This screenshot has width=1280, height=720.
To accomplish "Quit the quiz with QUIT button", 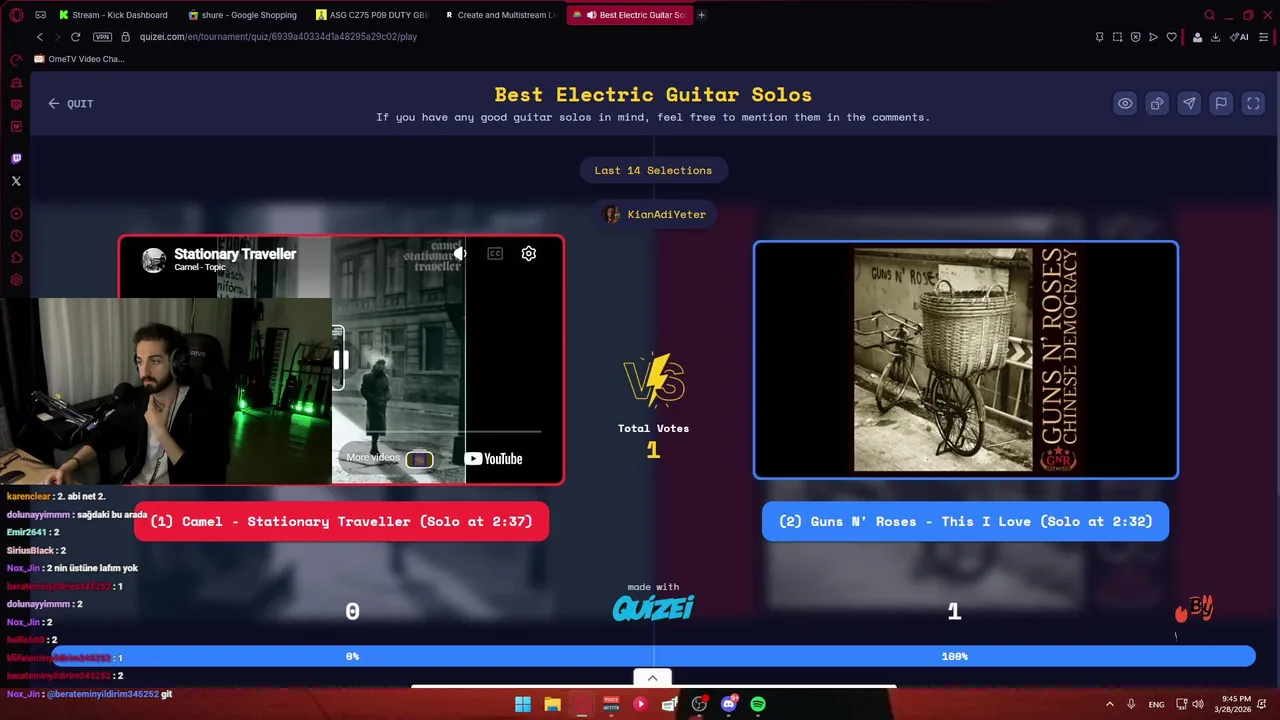I will 70,104.
